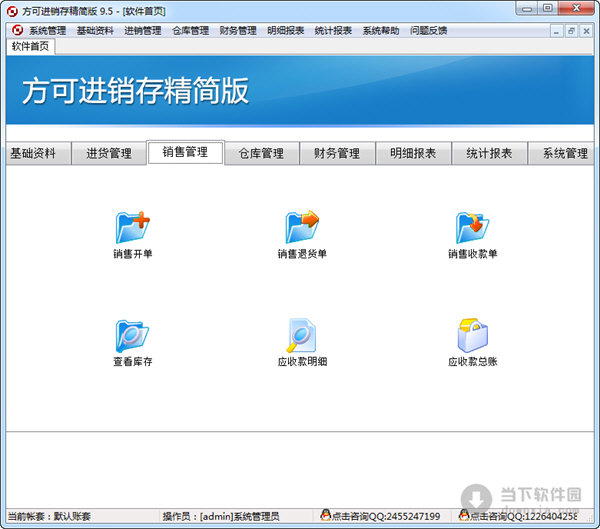Image resolution: width=600 pixels, height=529 pixels.
Task: Switch to the 基础资料 navigation tab
Action: (x=38, y=153)
